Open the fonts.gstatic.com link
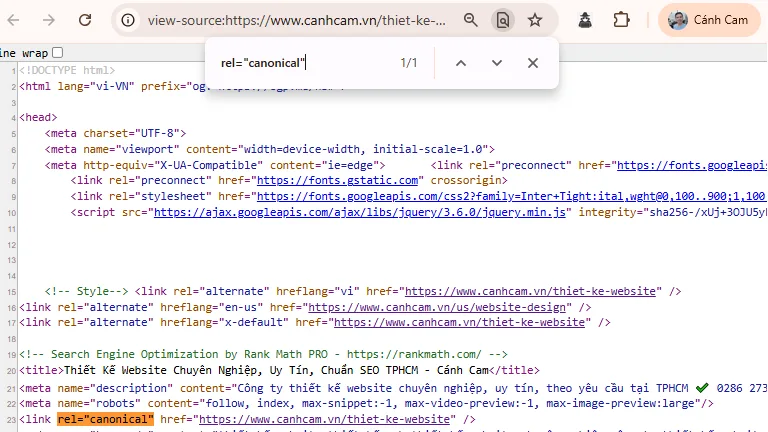 tap(337, 180)
